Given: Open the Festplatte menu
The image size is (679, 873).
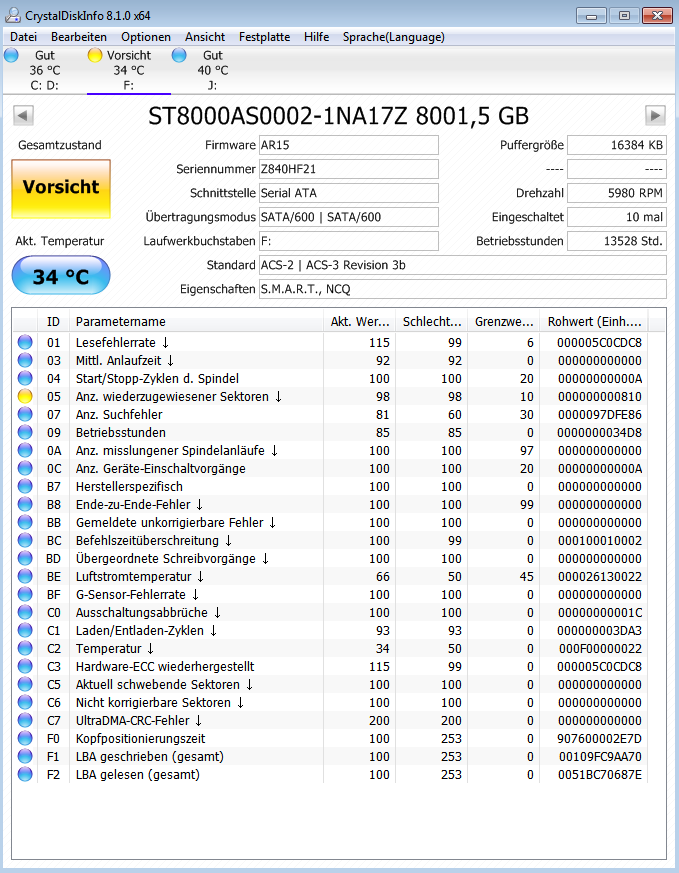Looking at the screenshot, I should click(264, 37).
